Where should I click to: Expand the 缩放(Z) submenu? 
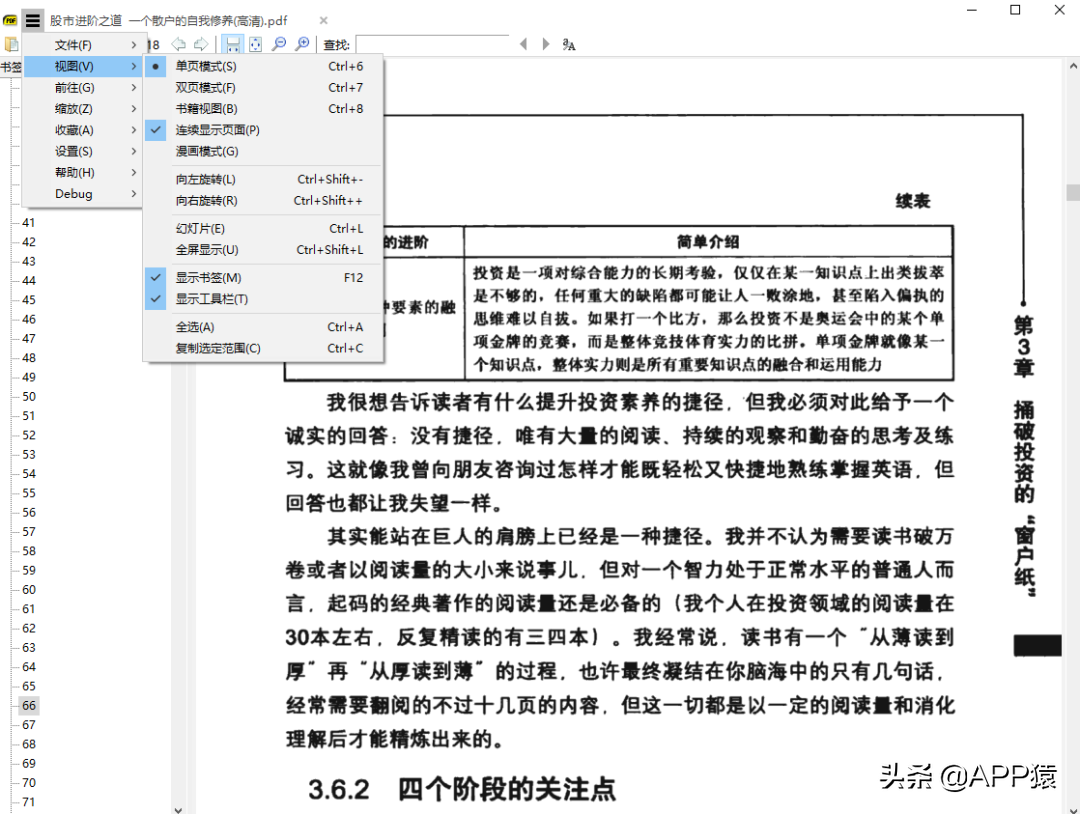73,108
